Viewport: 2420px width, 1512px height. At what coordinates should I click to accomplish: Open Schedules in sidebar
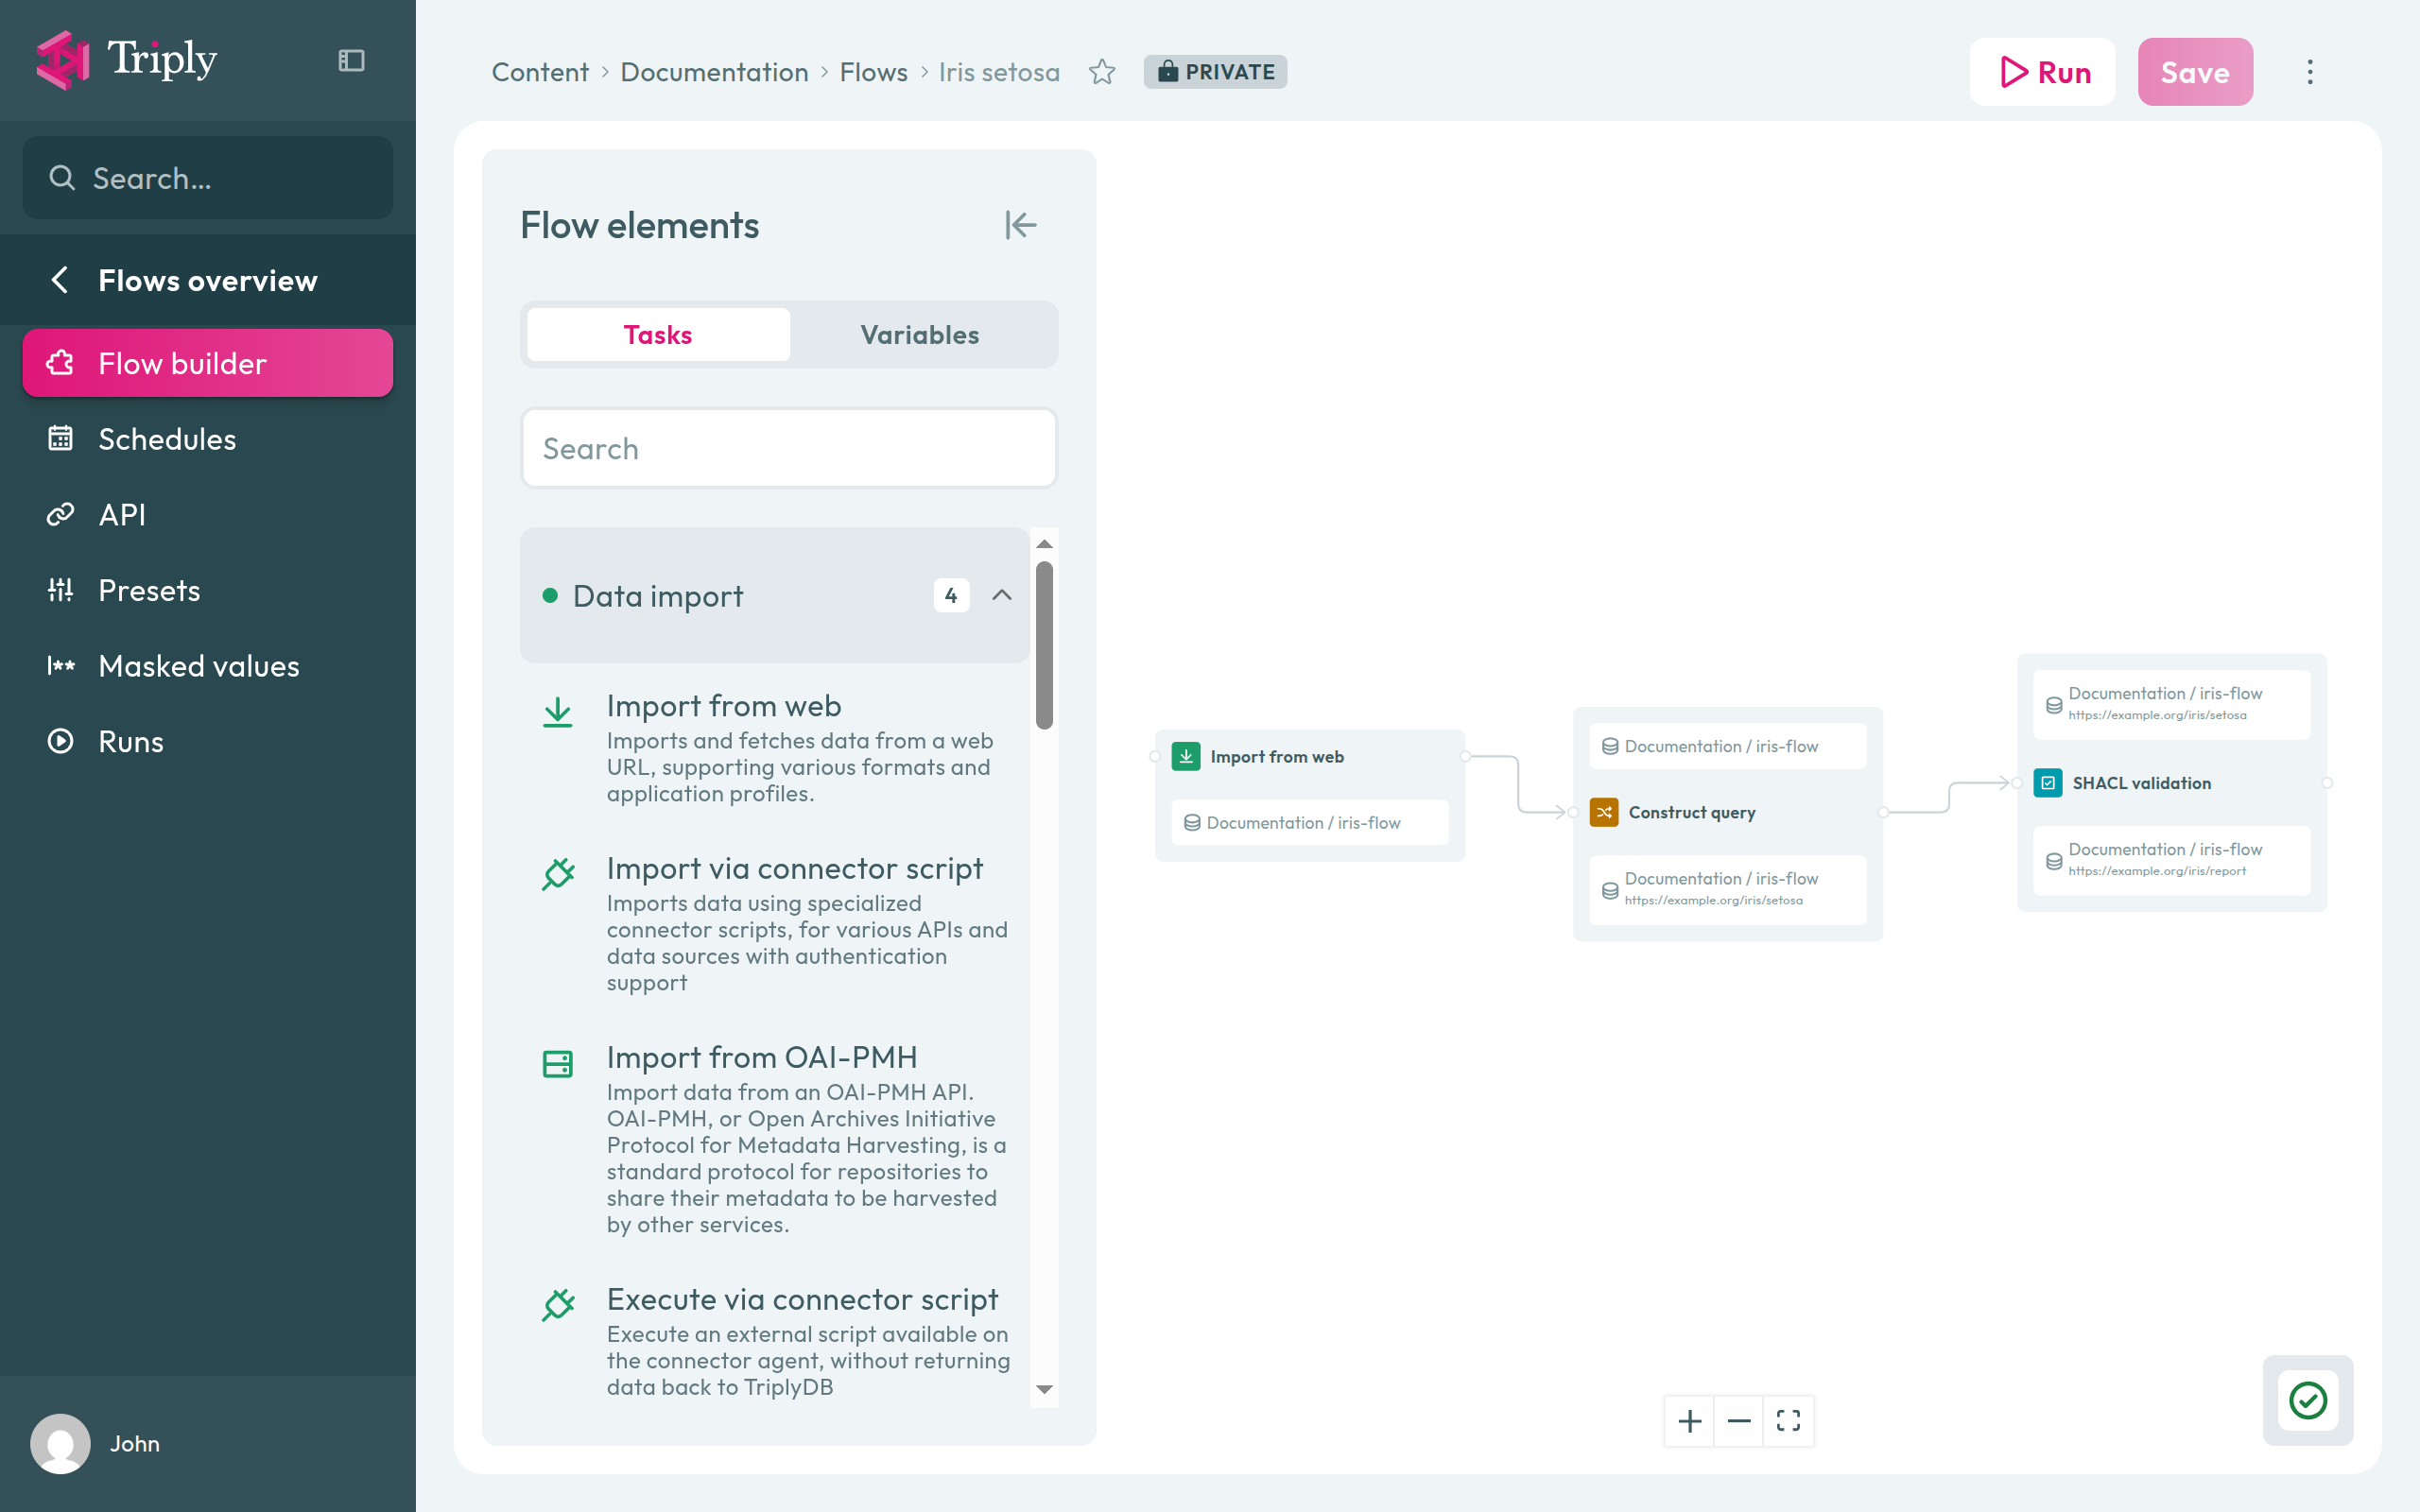point(208,439)
